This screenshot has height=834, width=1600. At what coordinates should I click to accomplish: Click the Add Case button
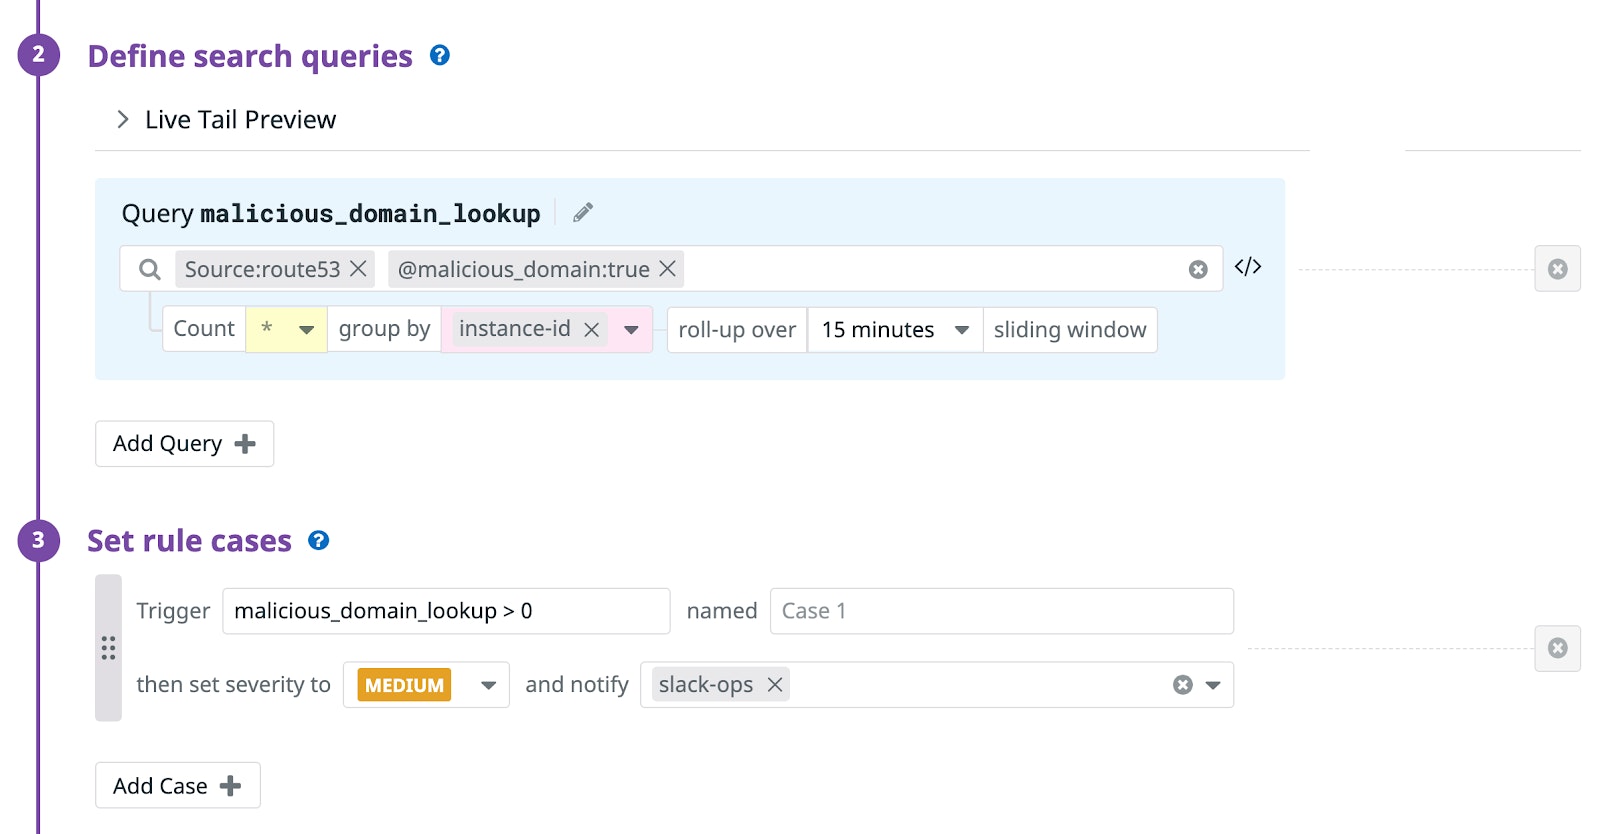click(177, 786)
